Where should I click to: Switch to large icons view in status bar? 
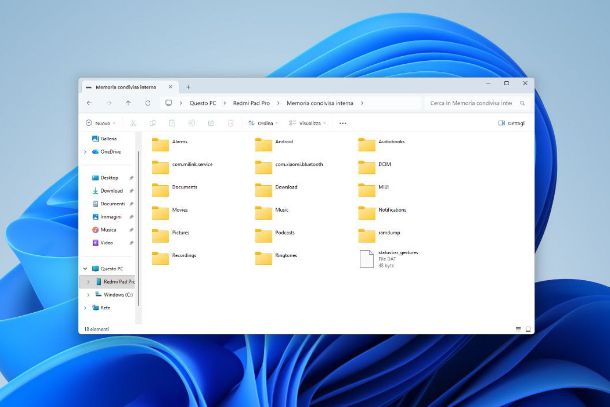coord(528,329)
